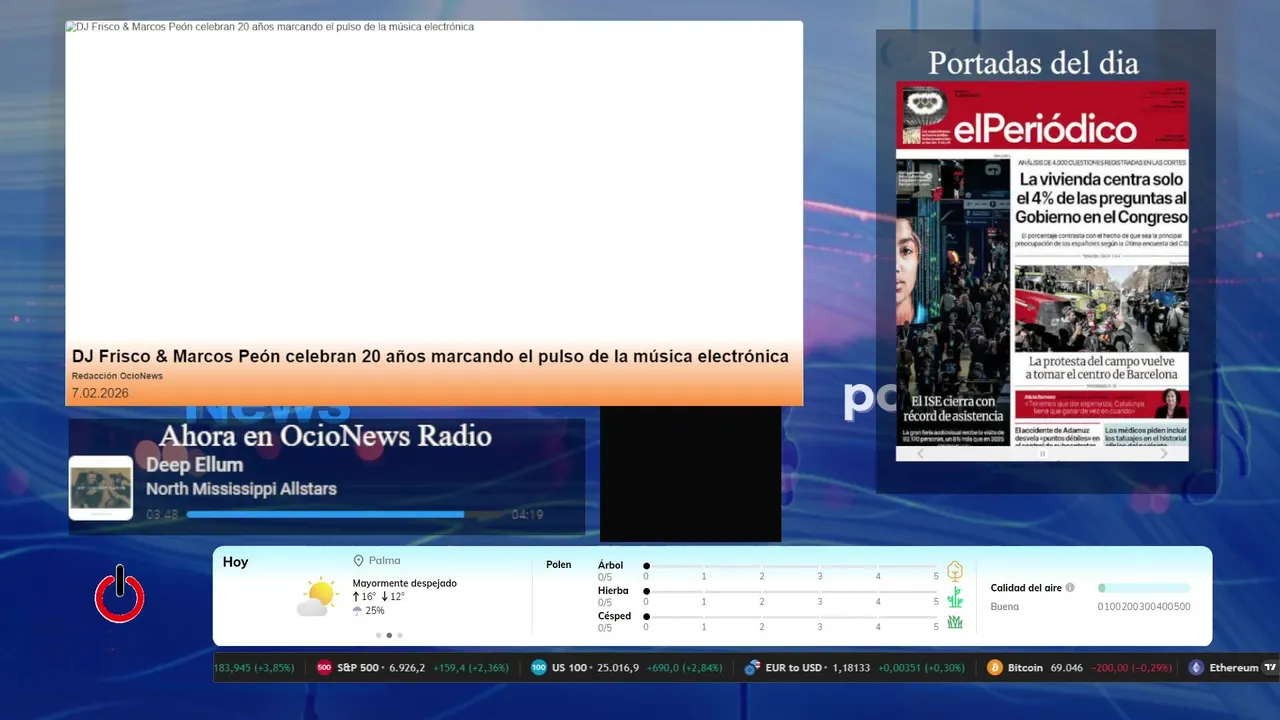
Task: Open the DJ Frisco & Marcos Peón headline
Action: coord(430,356)
